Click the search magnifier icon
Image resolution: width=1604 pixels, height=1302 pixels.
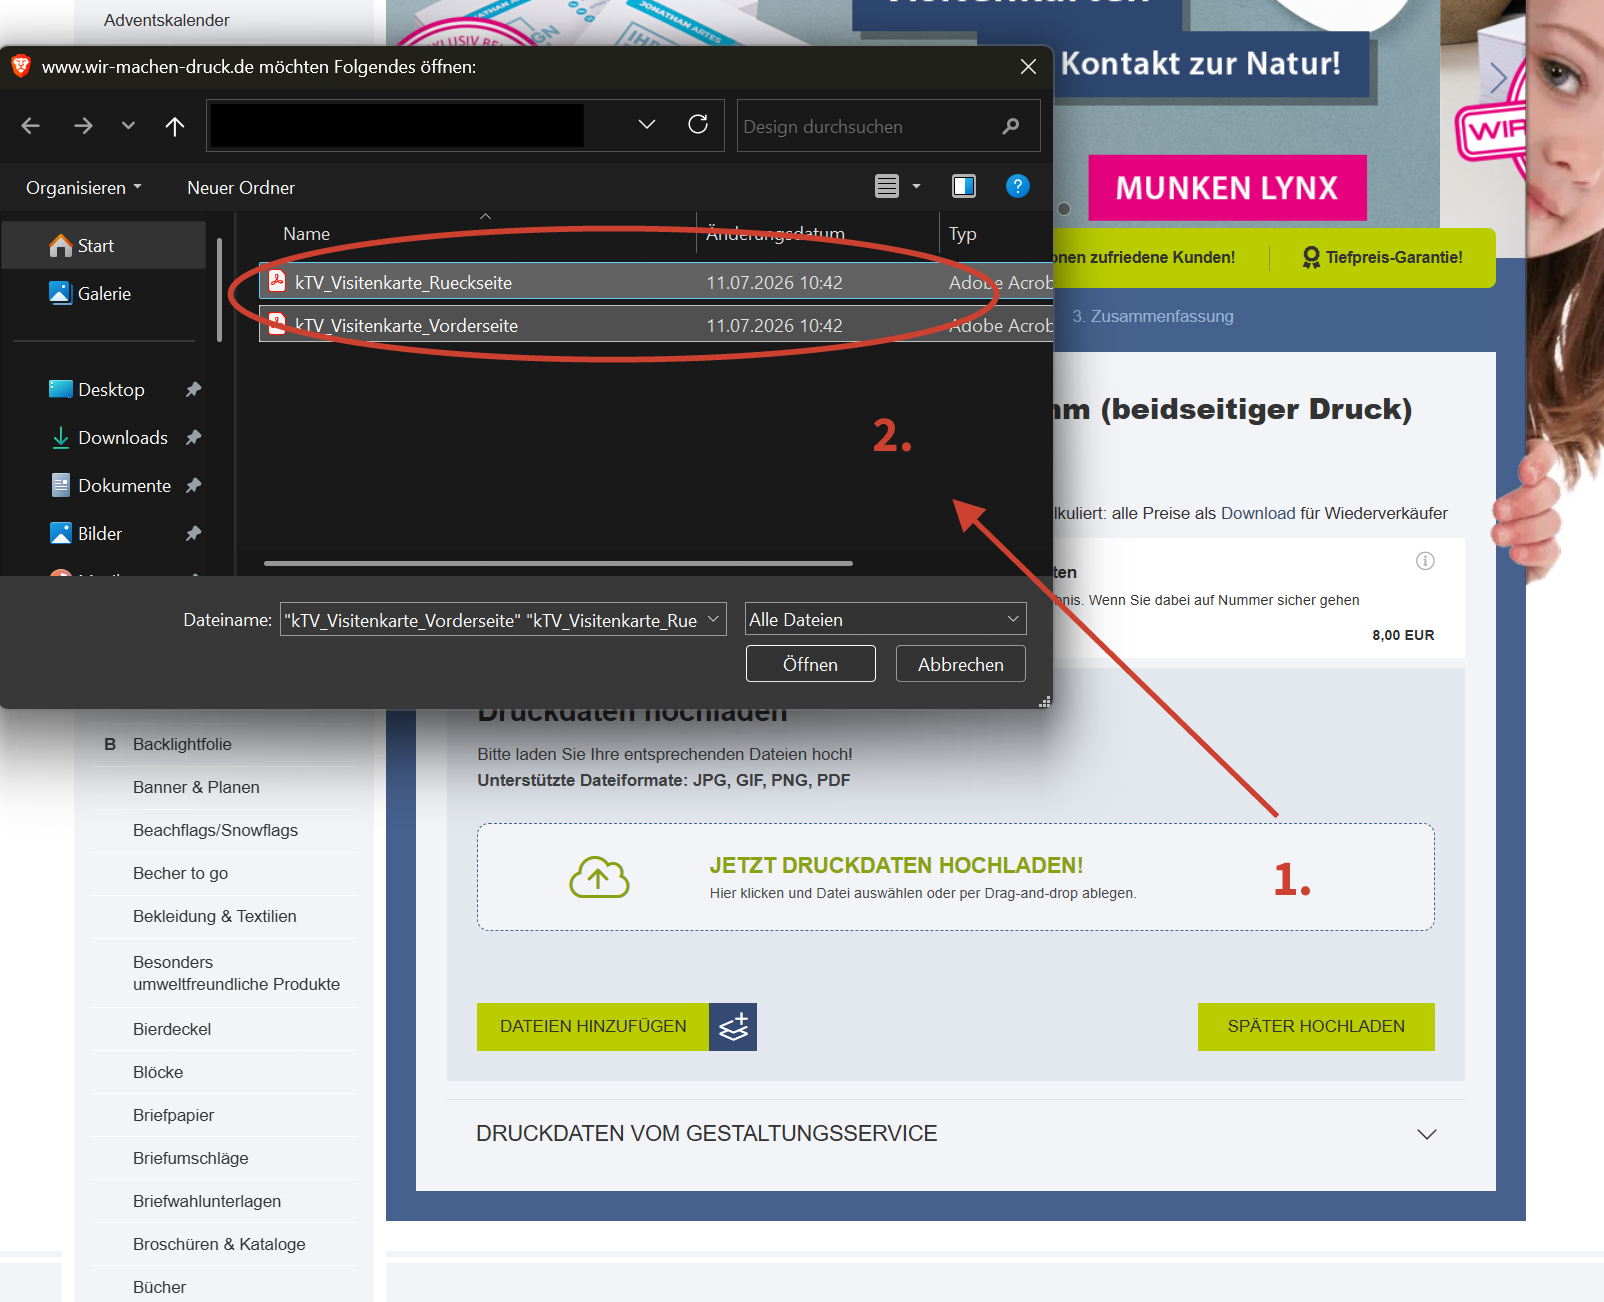pyautogui.click(x=1011, y=126)
